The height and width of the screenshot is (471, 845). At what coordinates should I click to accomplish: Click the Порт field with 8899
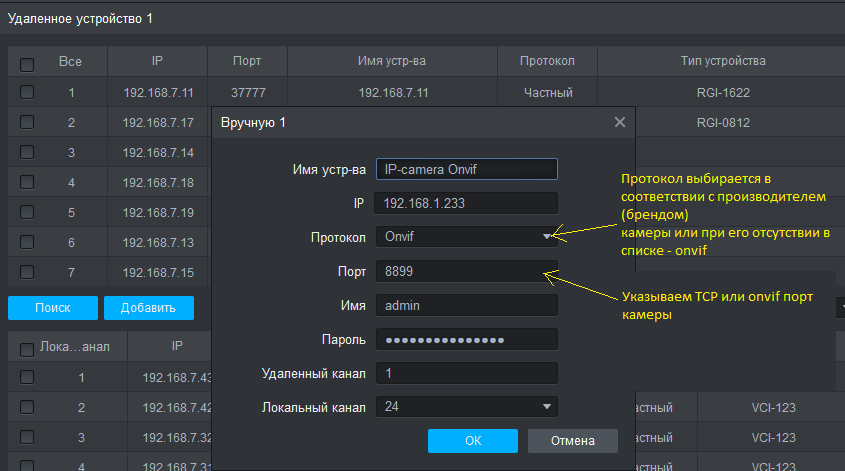pos(466,271)
